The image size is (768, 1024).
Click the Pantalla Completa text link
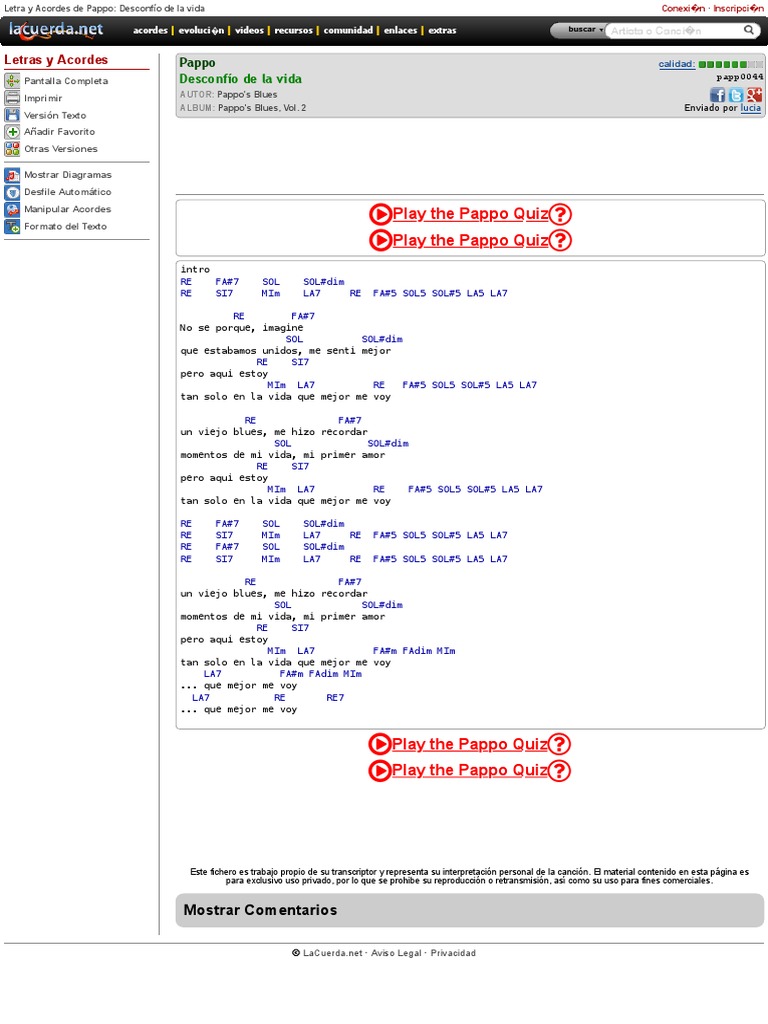point(66,81)
